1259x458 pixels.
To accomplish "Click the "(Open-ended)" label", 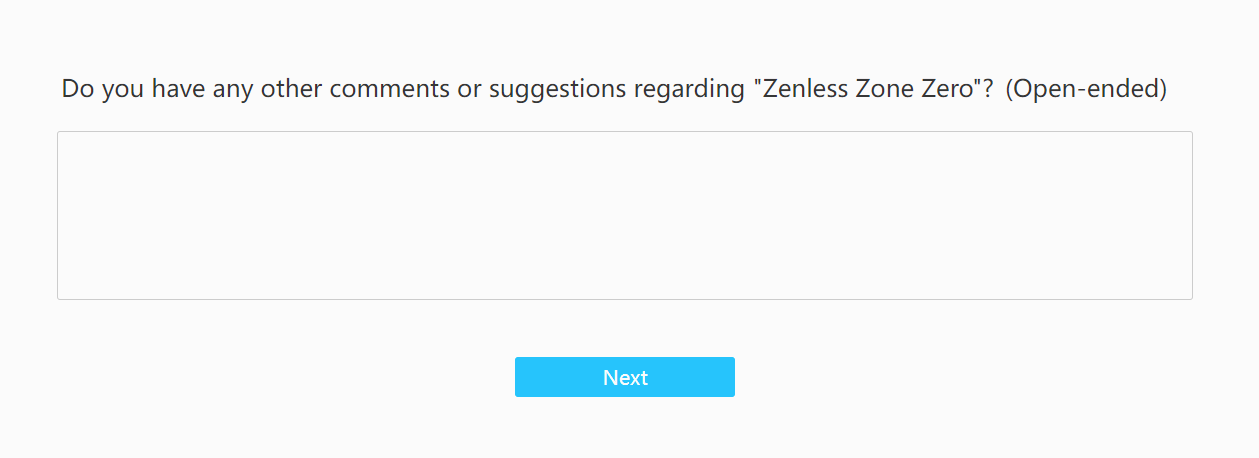I will (1086, 89).
